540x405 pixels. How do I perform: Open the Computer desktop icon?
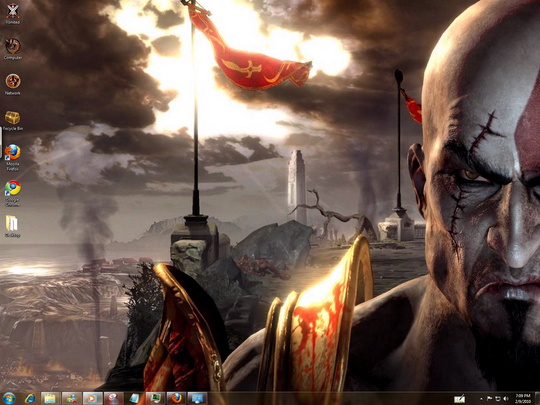click(x=13, y=49)
